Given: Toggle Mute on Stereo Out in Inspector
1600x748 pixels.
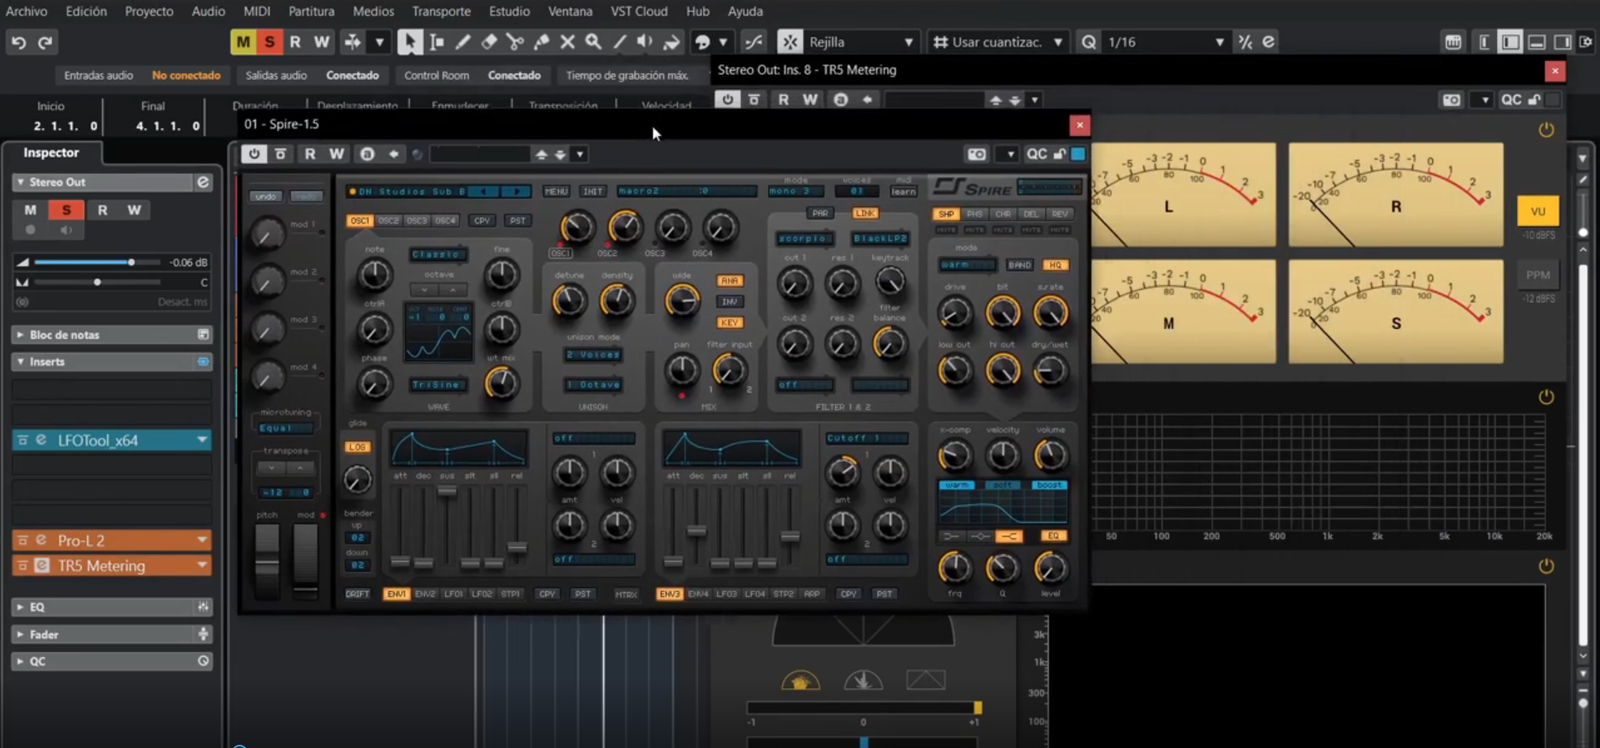Looking at the screenshot, I should [x=30, y=210].
